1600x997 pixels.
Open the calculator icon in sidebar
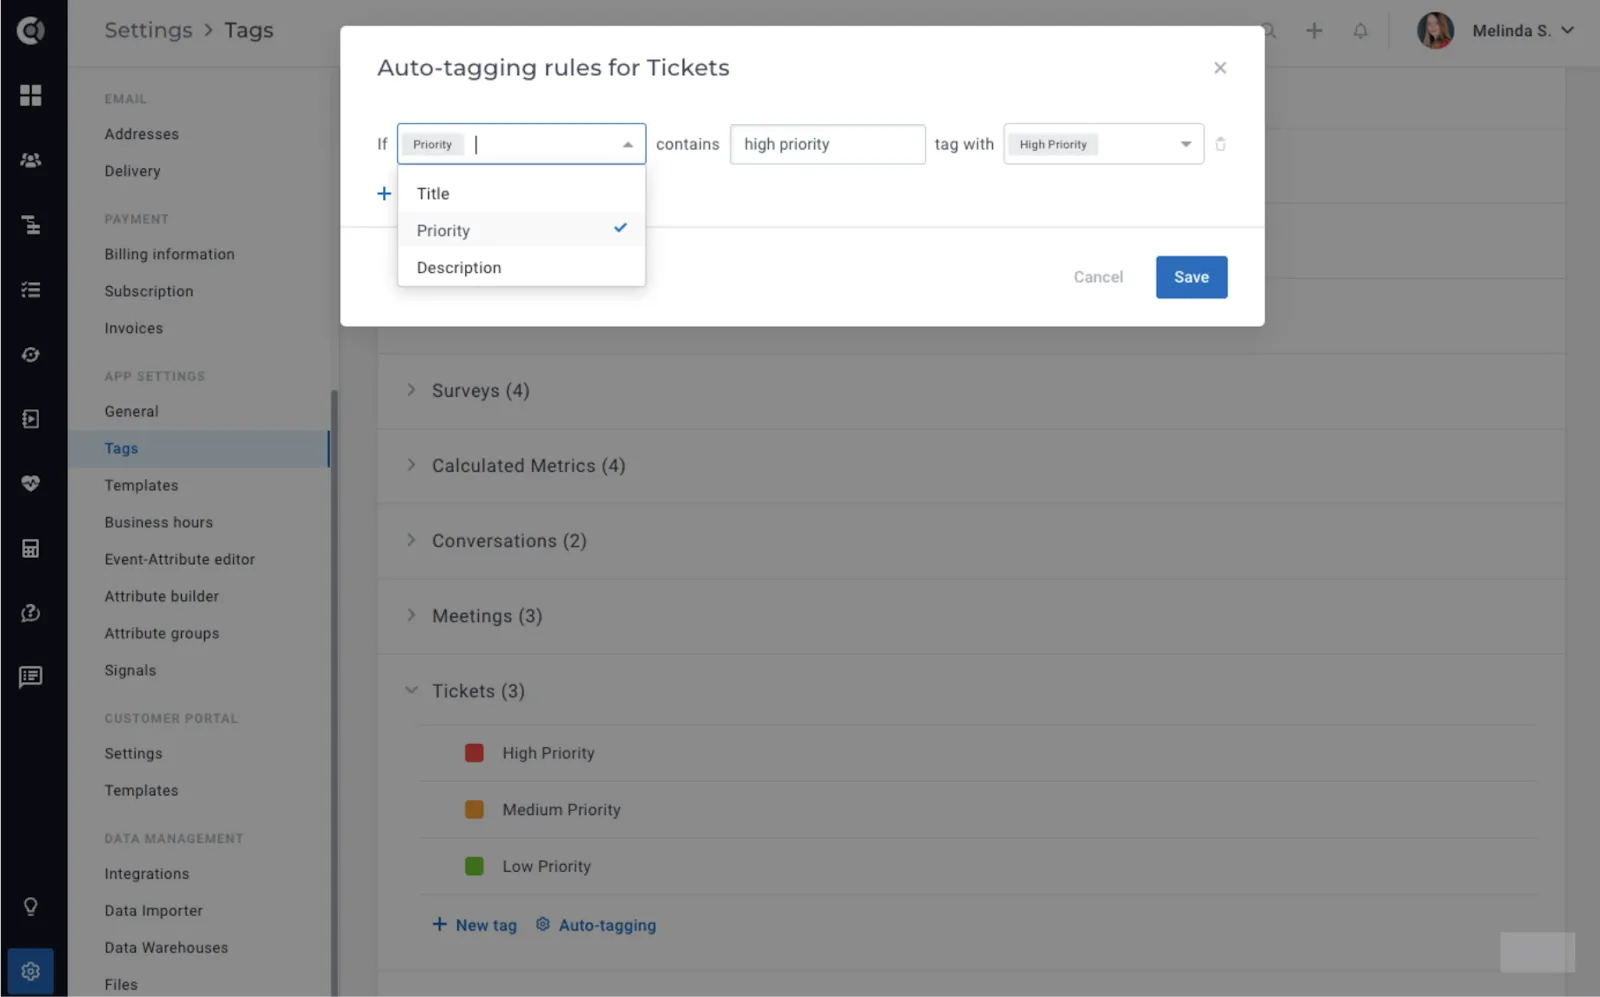pos(31,548)
